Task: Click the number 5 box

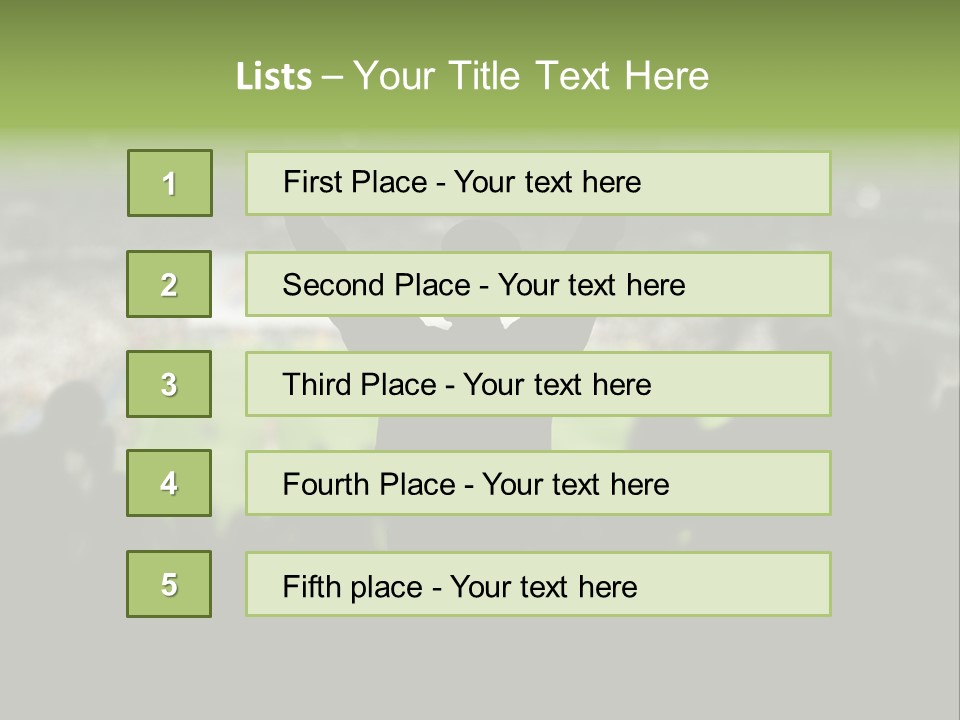Action: tap(169, 584)
